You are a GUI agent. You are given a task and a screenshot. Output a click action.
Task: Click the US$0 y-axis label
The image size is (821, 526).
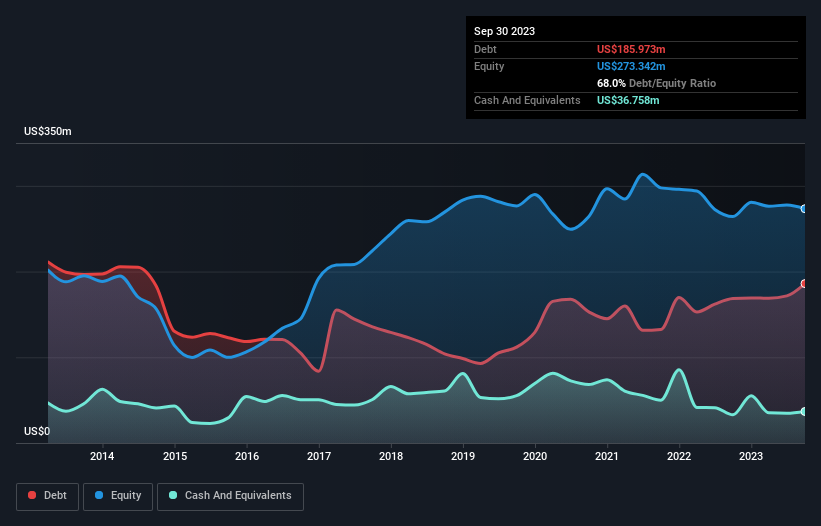pyautogui.click(x=37, y=431)
